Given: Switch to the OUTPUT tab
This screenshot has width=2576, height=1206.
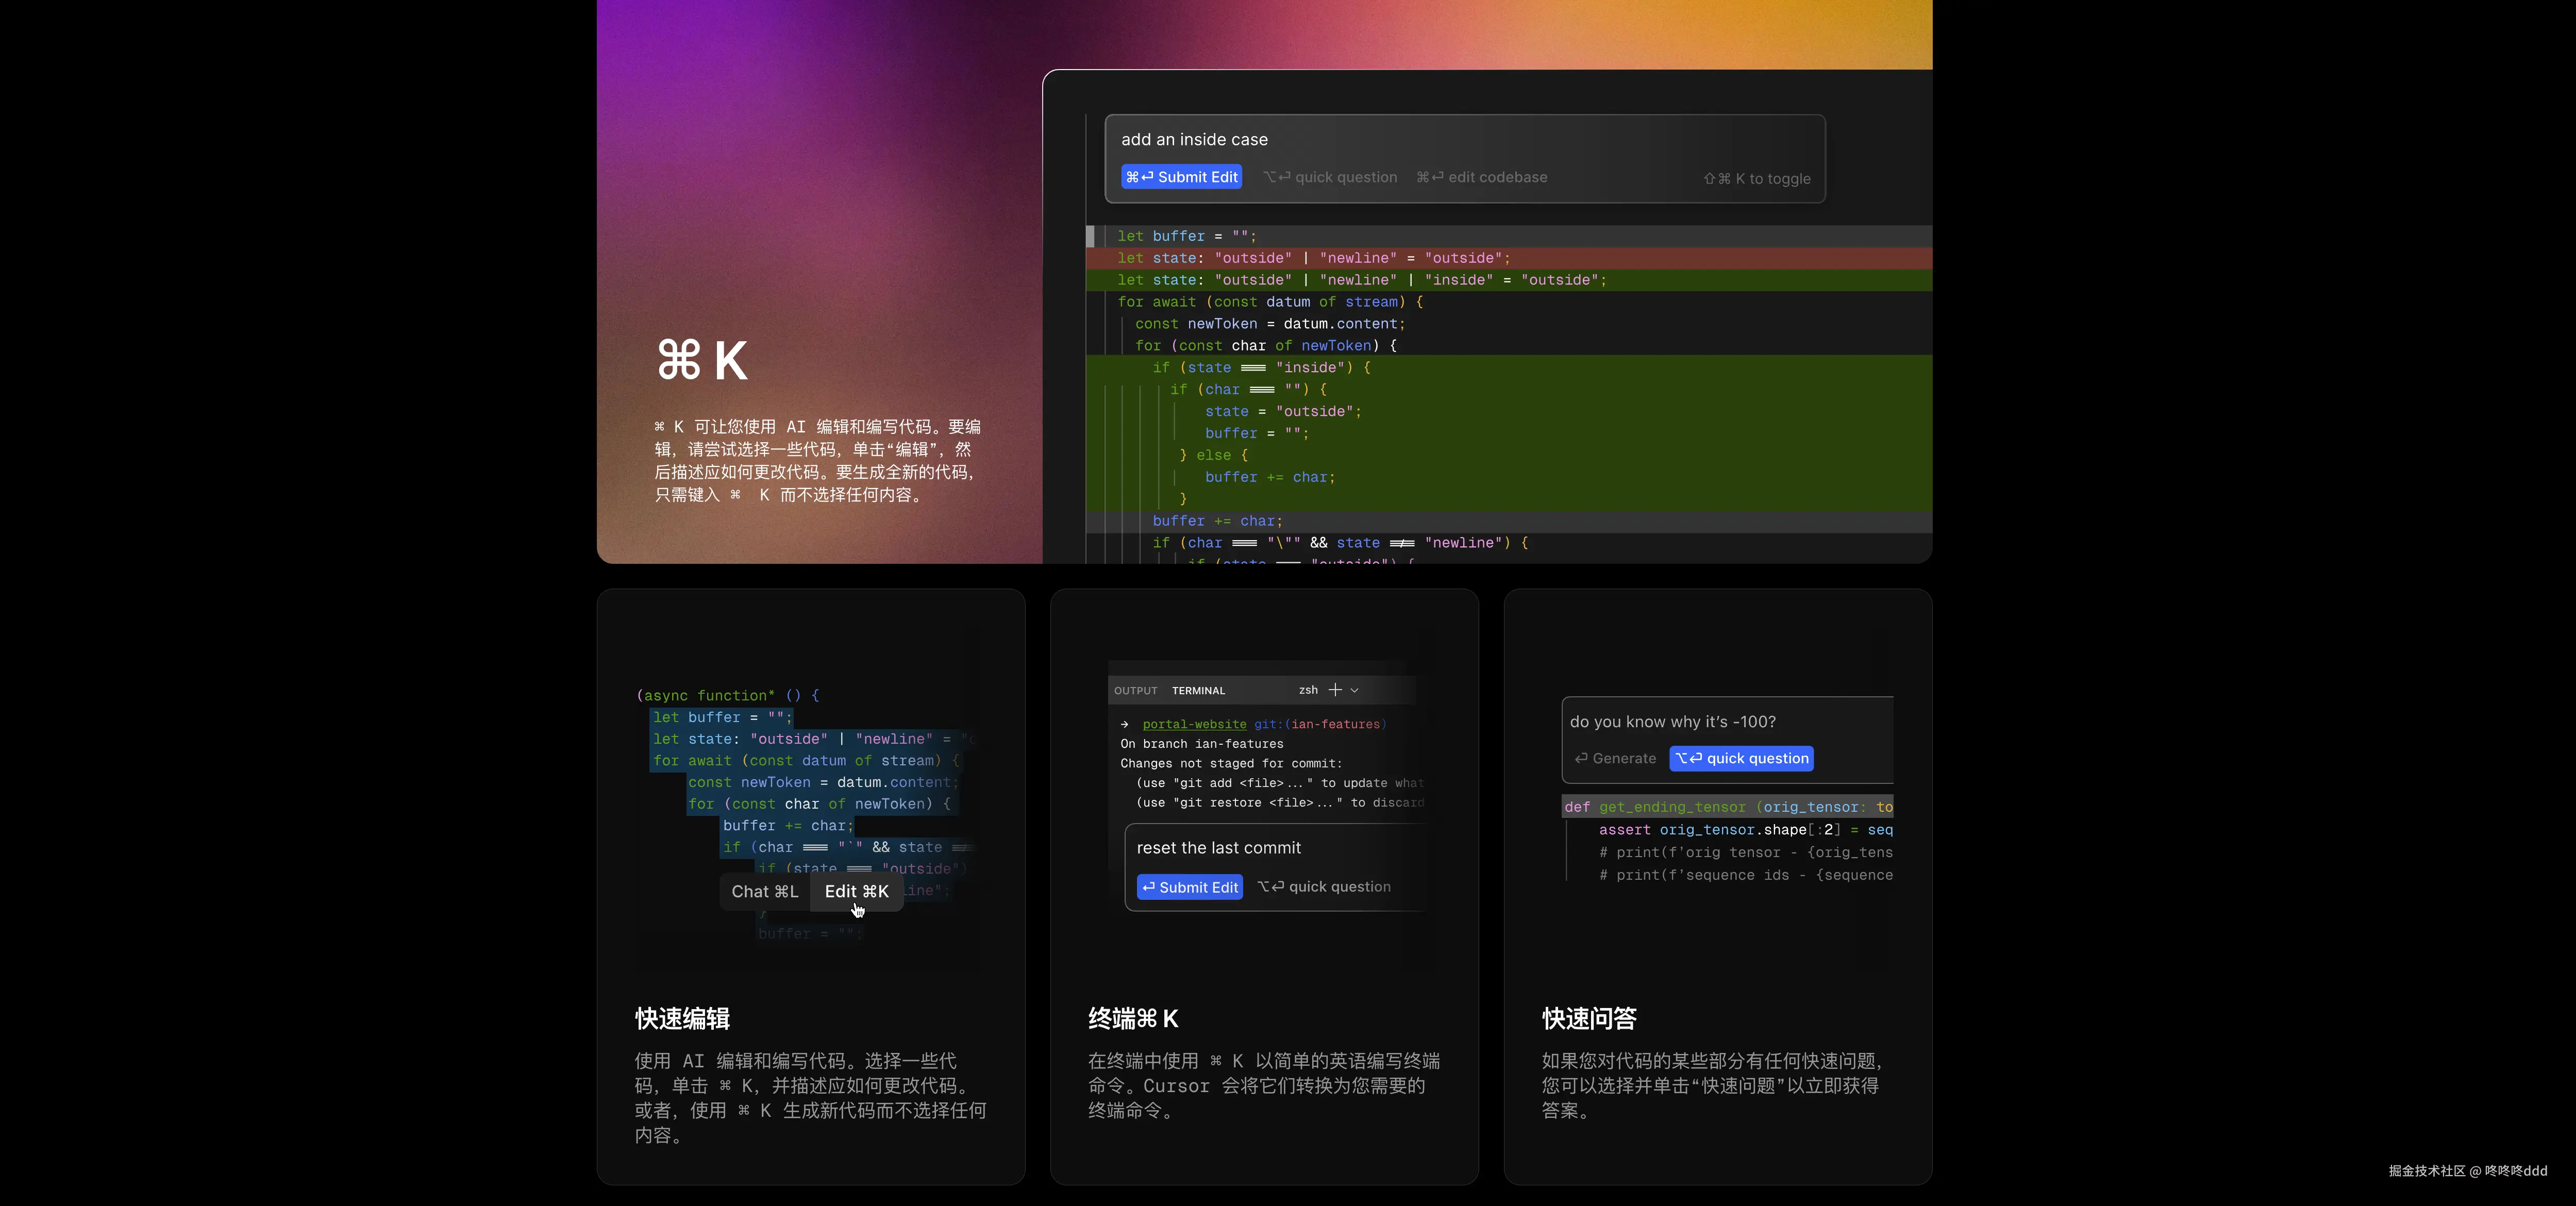Looking at the screenshot, I should coord(1135,691).
